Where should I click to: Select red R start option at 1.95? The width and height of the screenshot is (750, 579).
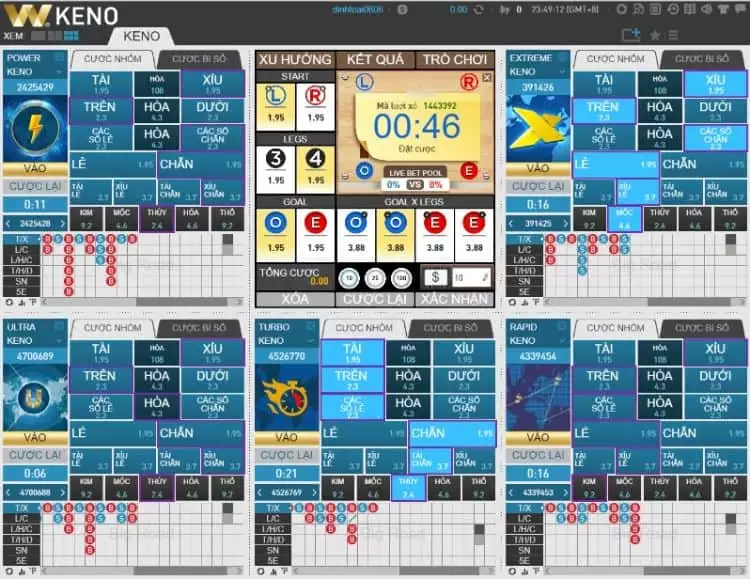(x=315, y=107)
